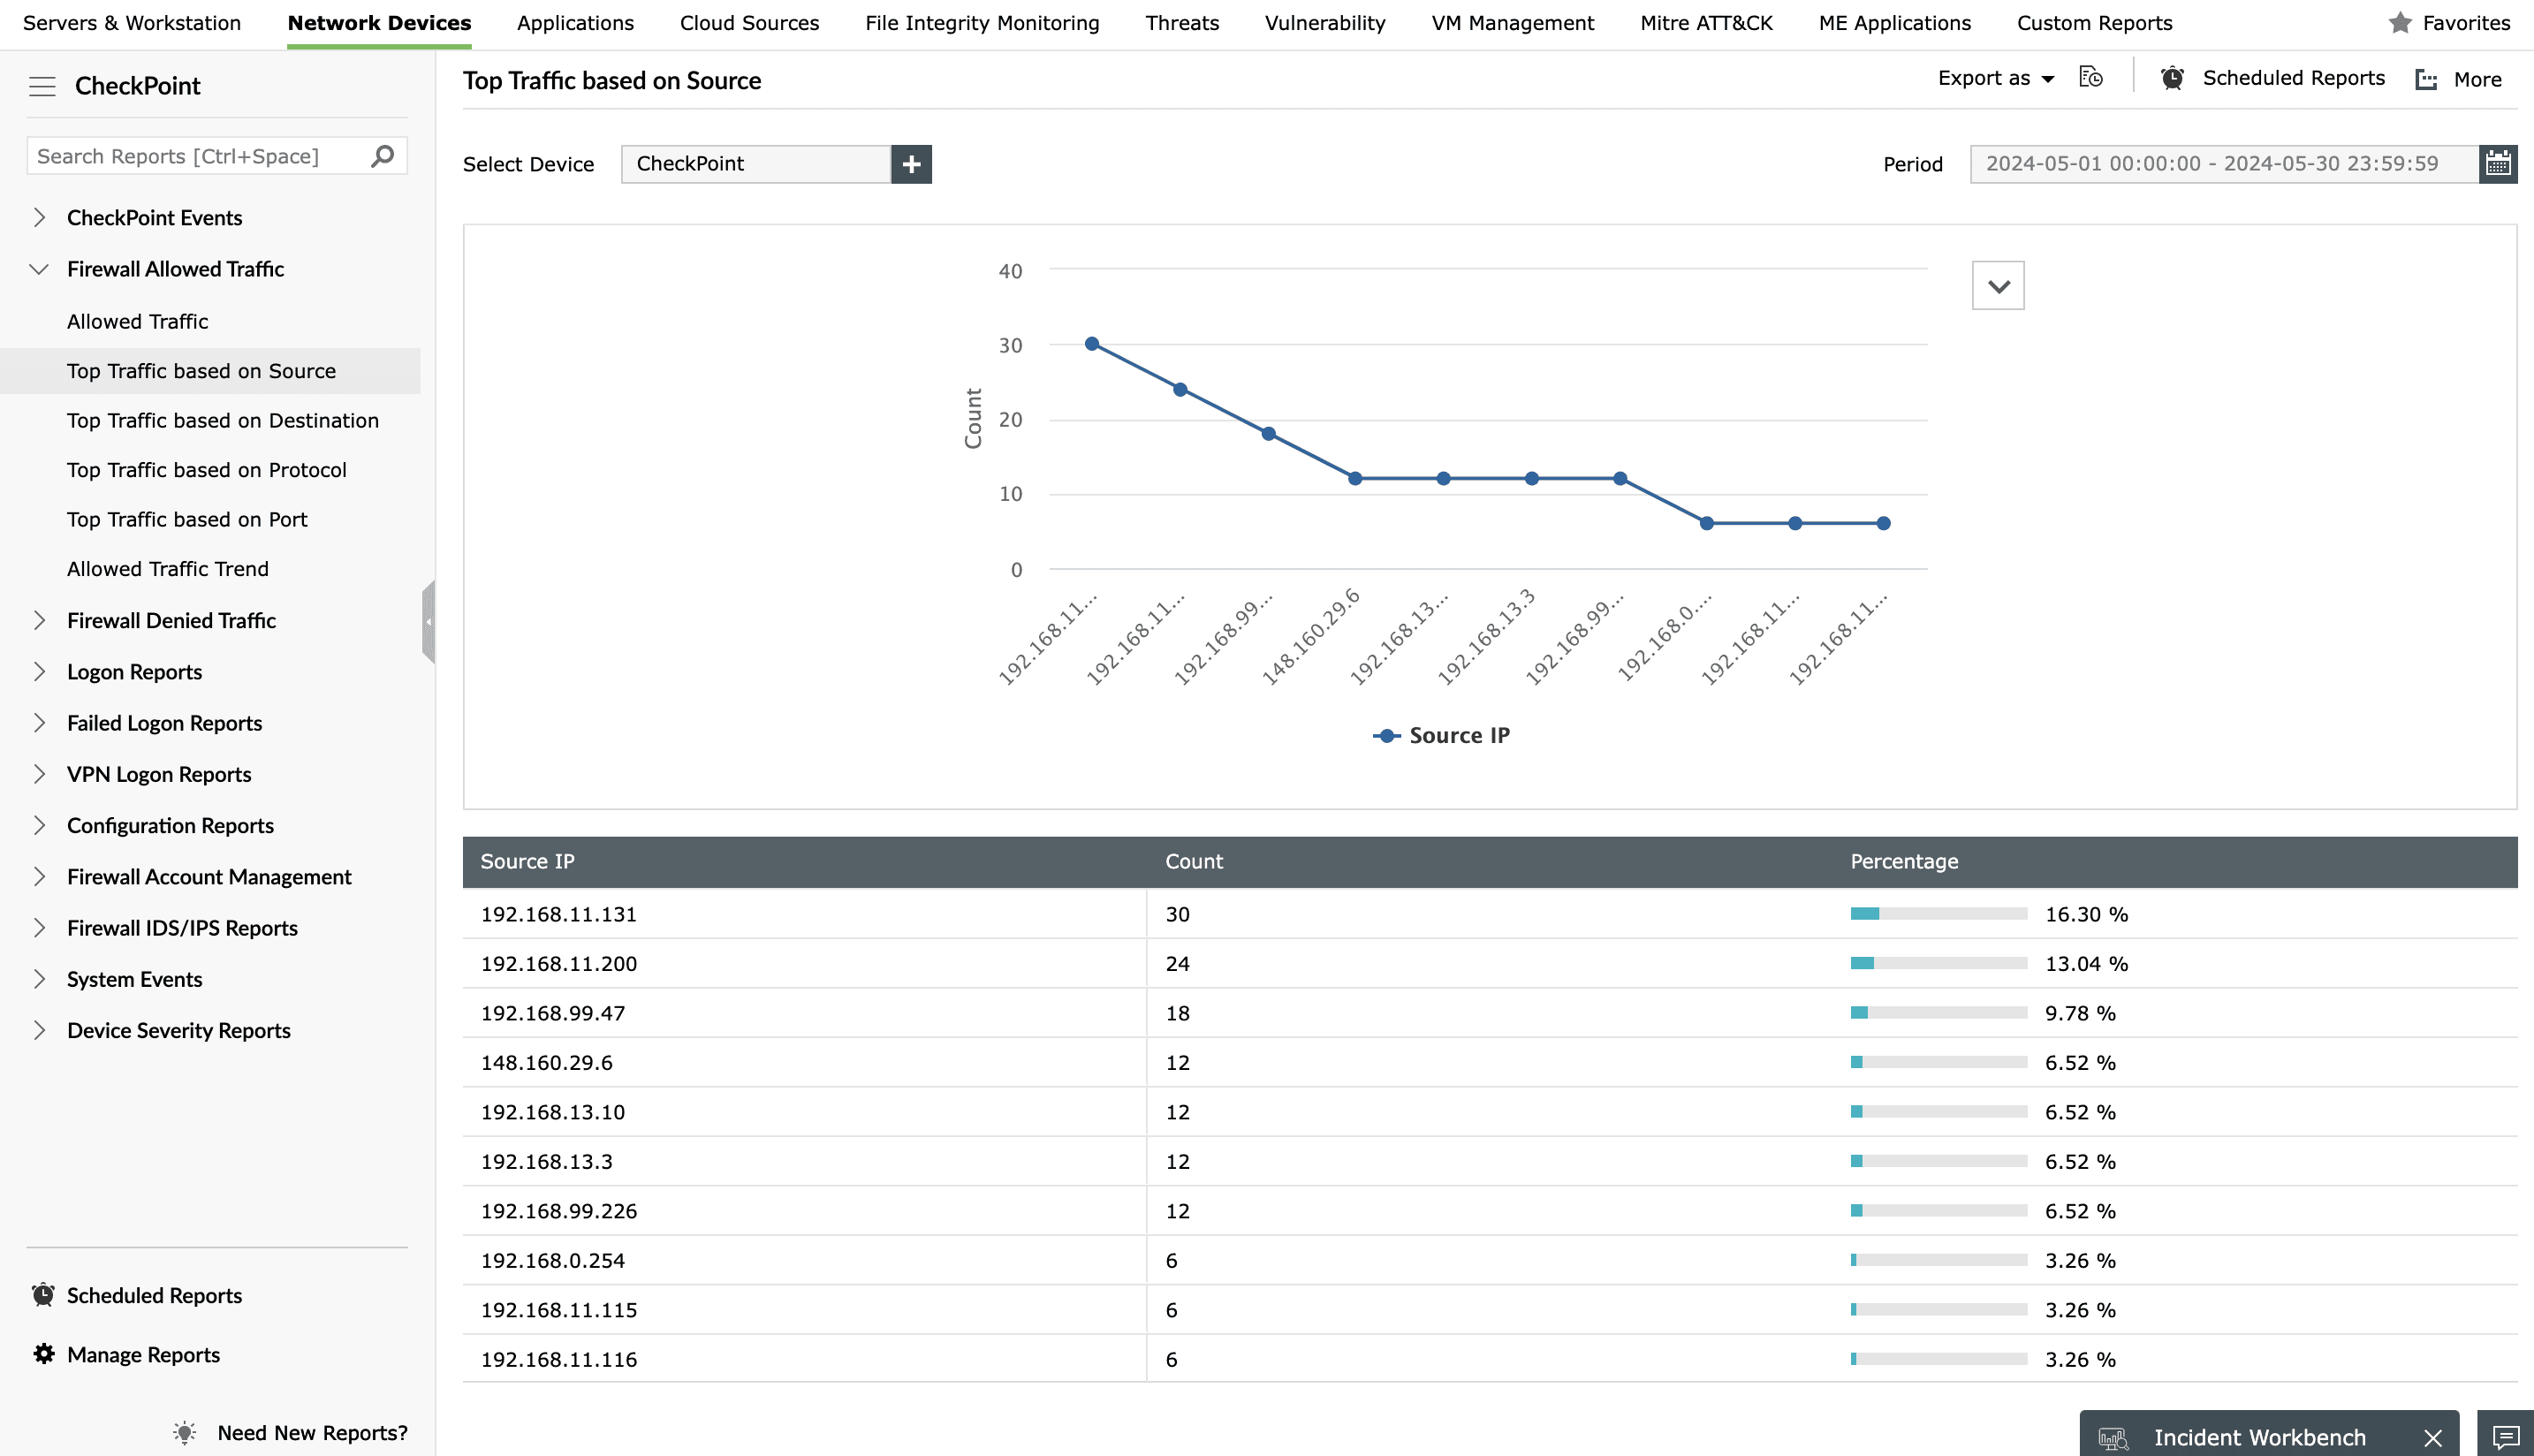2534x1456 pixels.
Task: Open the More options icon
Action: pos(2427,79)
